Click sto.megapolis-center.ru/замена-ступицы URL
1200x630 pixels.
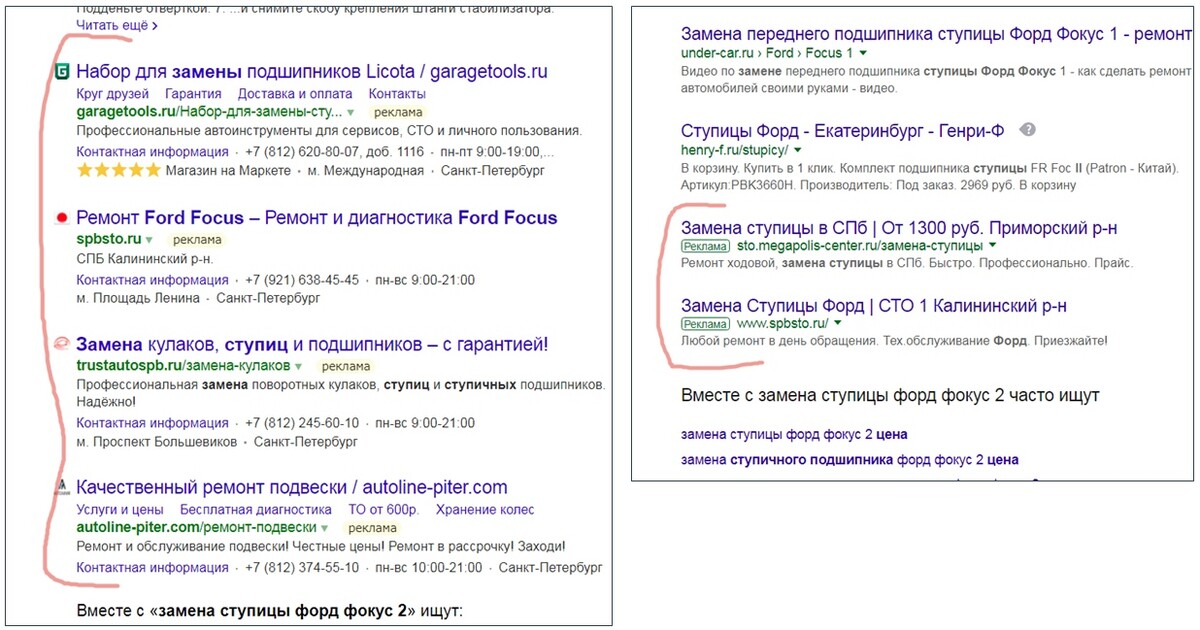(859, 246)
